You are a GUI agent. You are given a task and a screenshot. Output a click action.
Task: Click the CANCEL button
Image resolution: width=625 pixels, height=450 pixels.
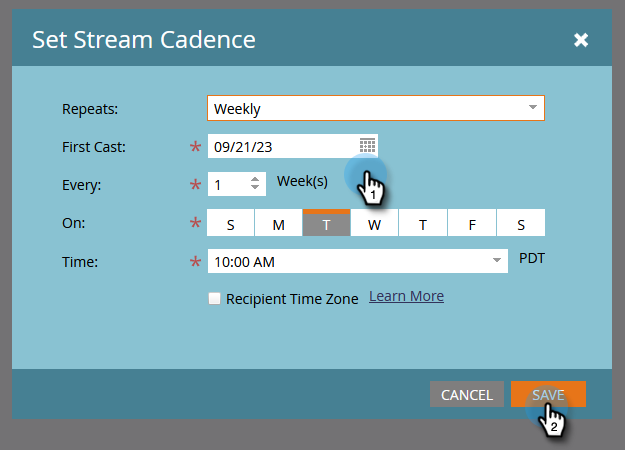tap(467, 394)
